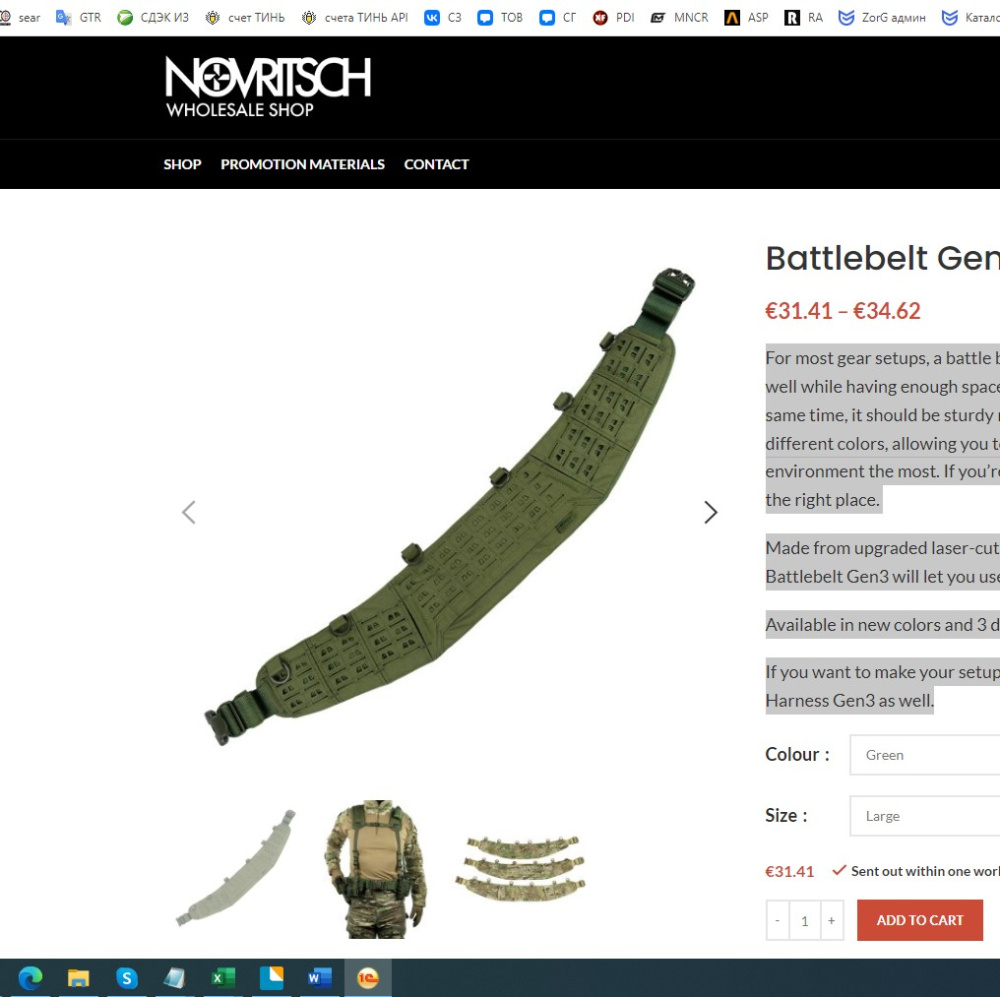The width and height of the screenshot is (1000, 997).
Task: Click the ADD TO CART button
Action: click(x=920, y=920)
